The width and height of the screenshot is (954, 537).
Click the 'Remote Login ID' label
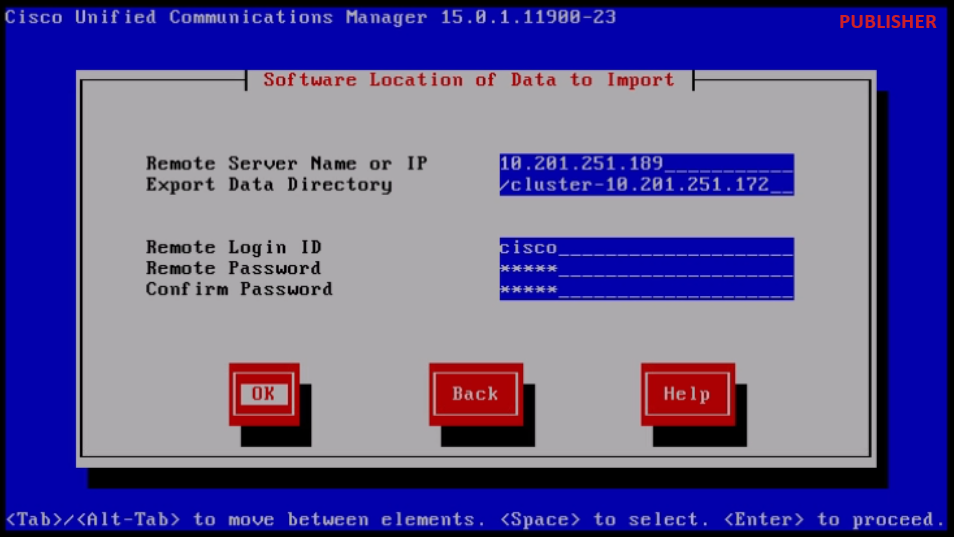234,248
